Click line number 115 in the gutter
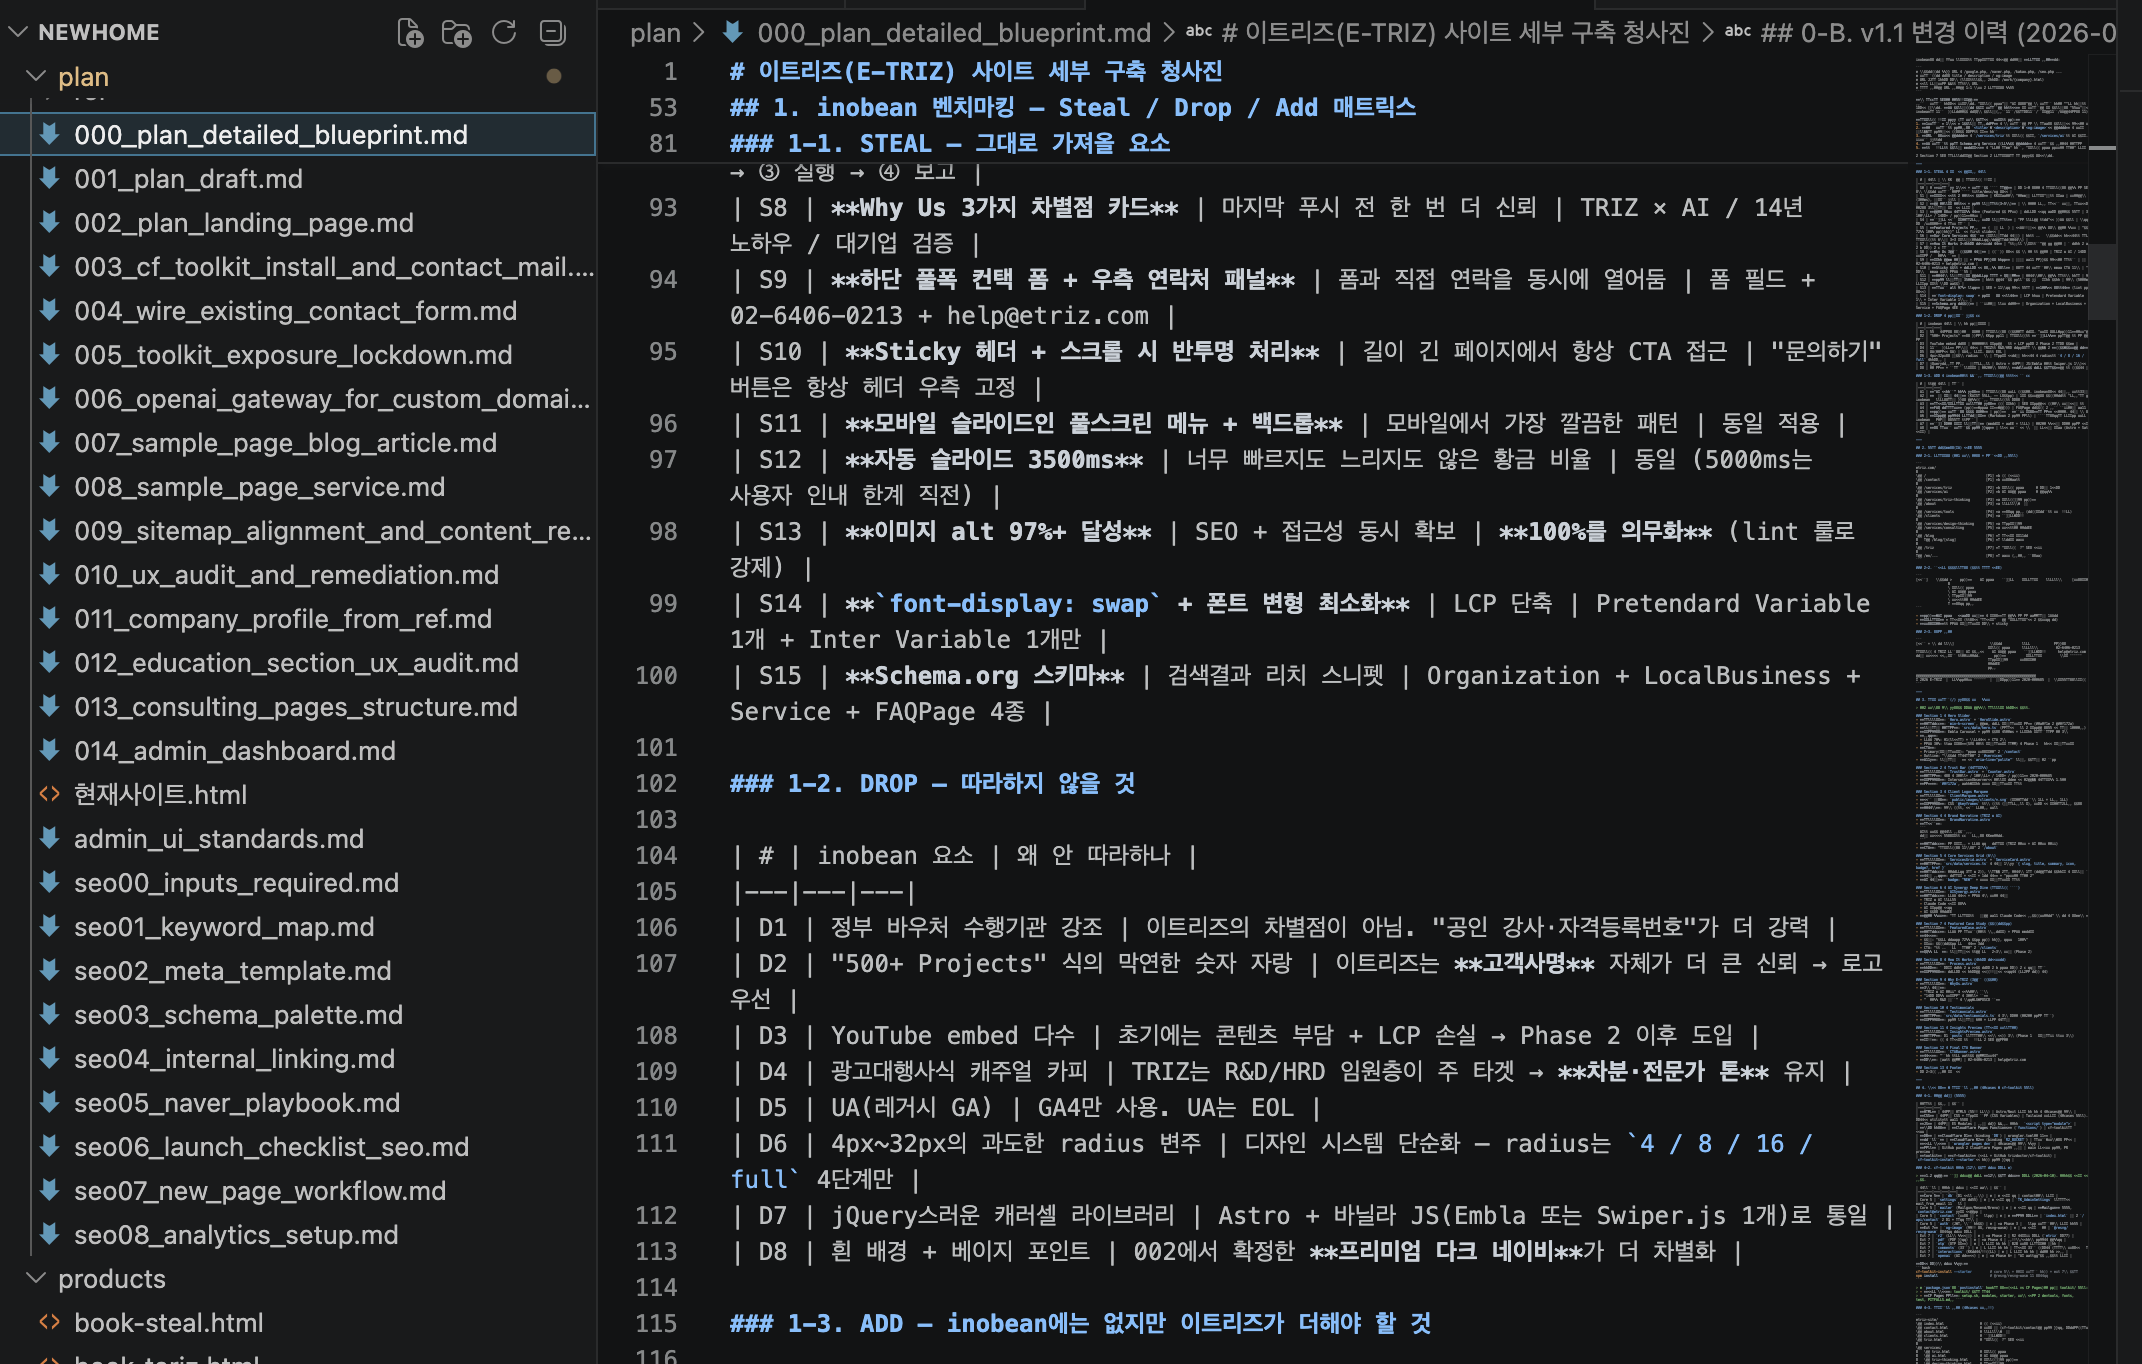 click(656, 1323)
